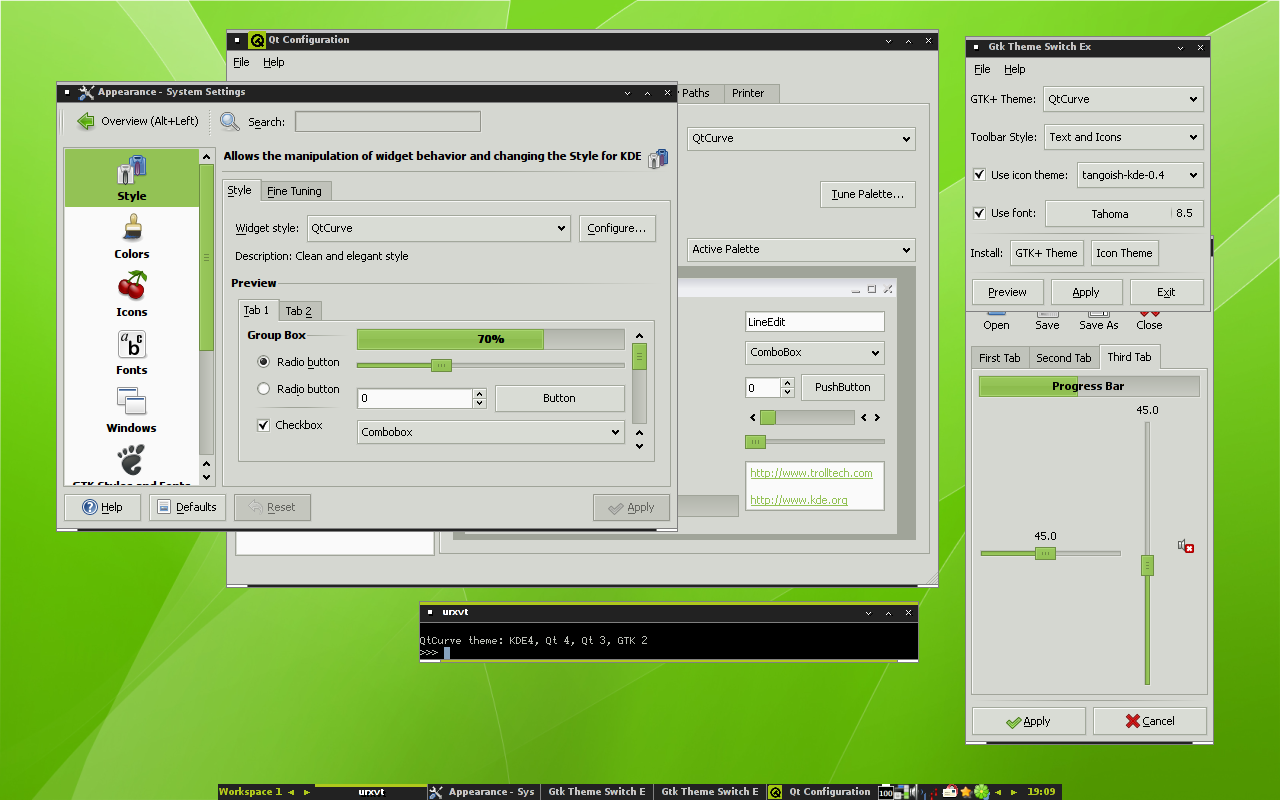
Task: Click the Search input field in System Settings
Action: (388, 122)
